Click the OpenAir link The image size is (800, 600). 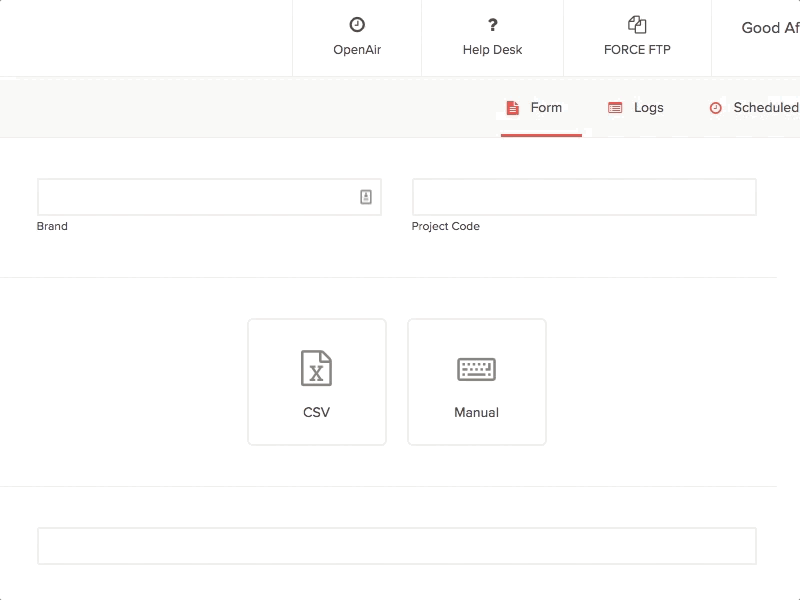[x=356, y=37]
